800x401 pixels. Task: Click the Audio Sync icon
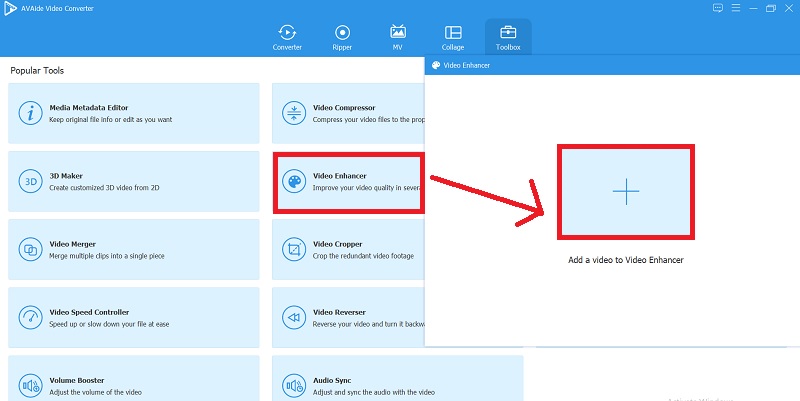[x=294, y=386]
